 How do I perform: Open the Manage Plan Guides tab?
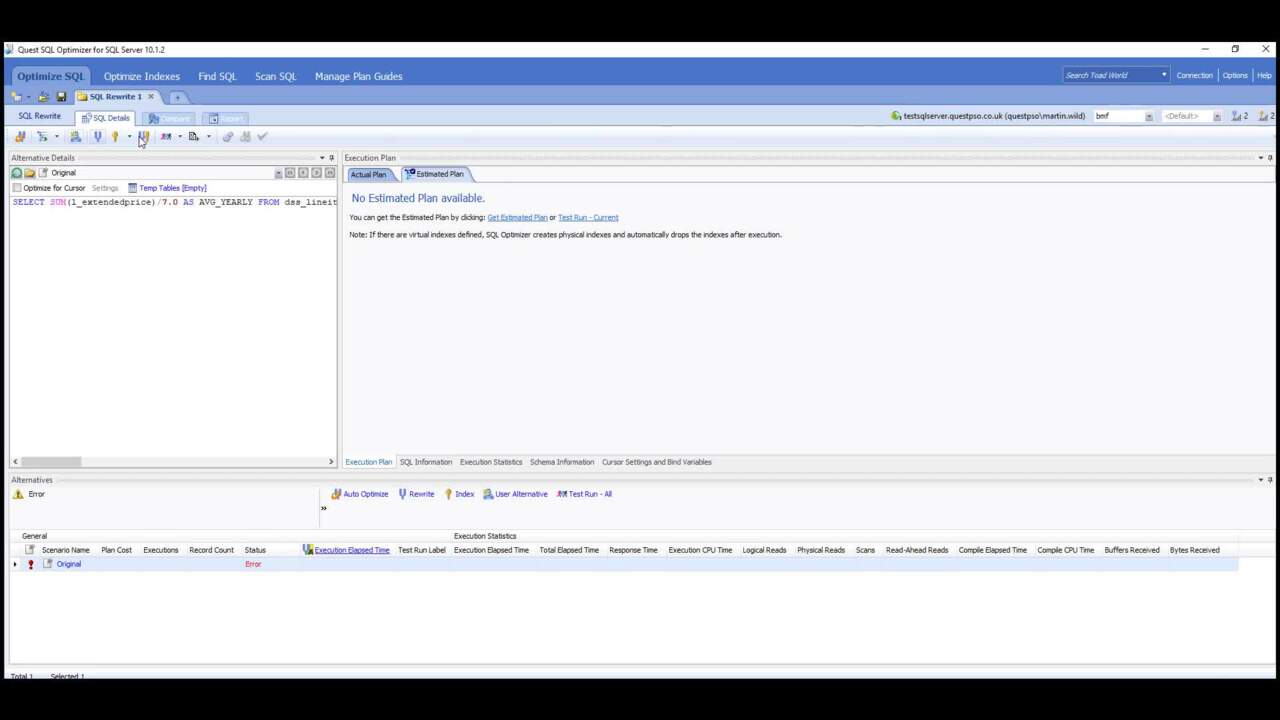358,76
